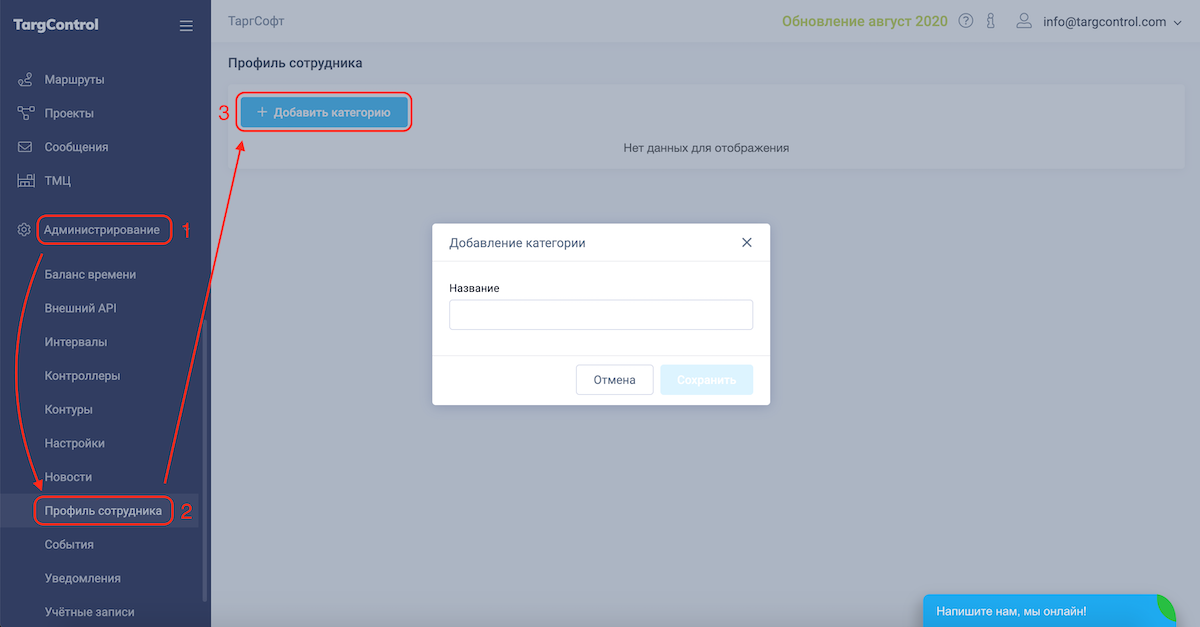
Task: Collapse sidebar with hamburger menu icon
Action: pyautogui.click(x=186, y=26)
